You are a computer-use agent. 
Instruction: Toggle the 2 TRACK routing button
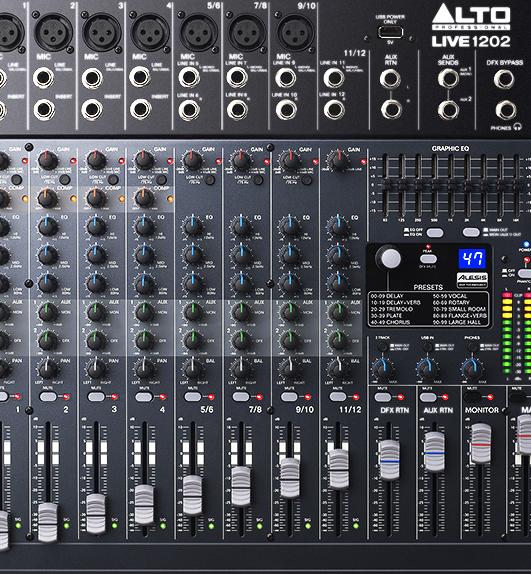click(x=382, y=346)
